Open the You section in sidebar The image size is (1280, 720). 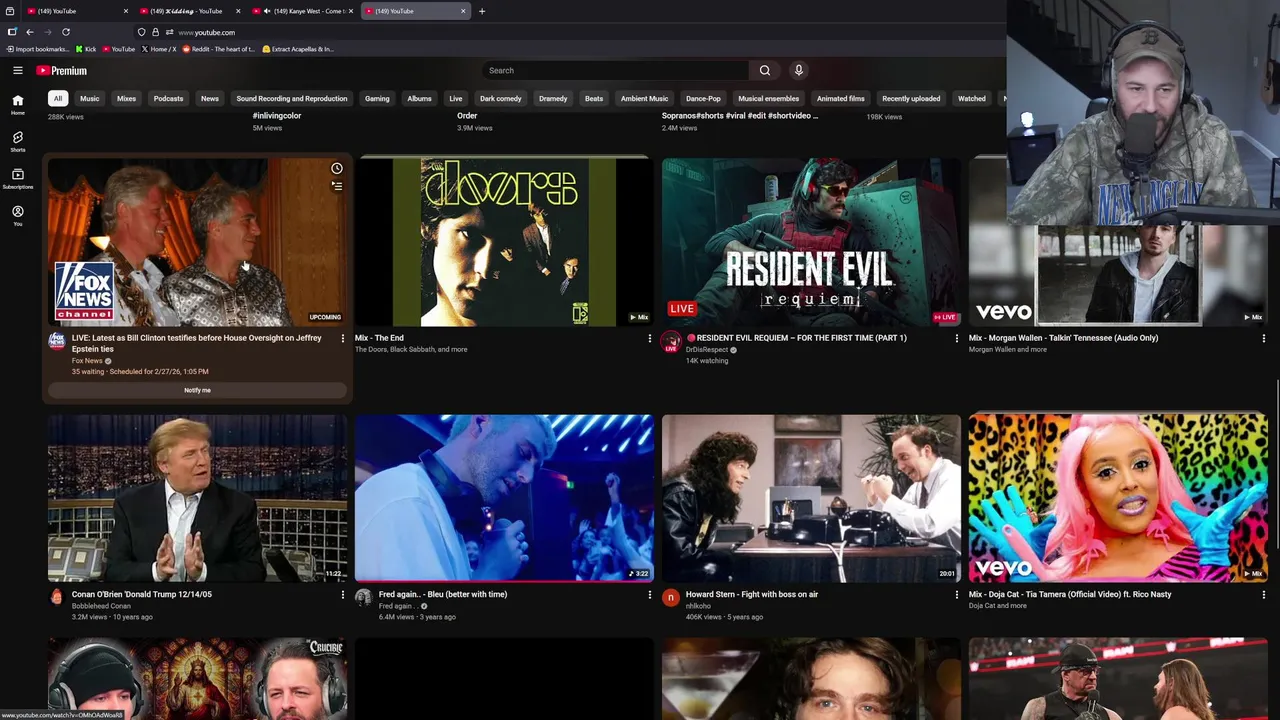point(17,215)
